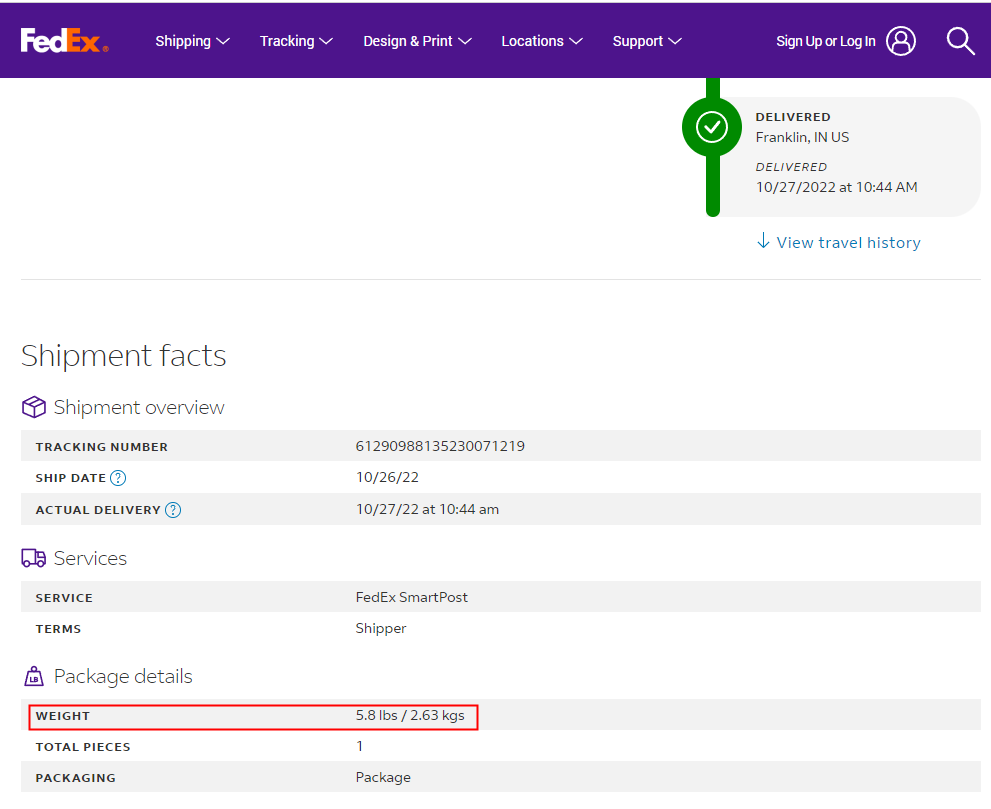Click the tracking number value

click(x=440, y=446)
